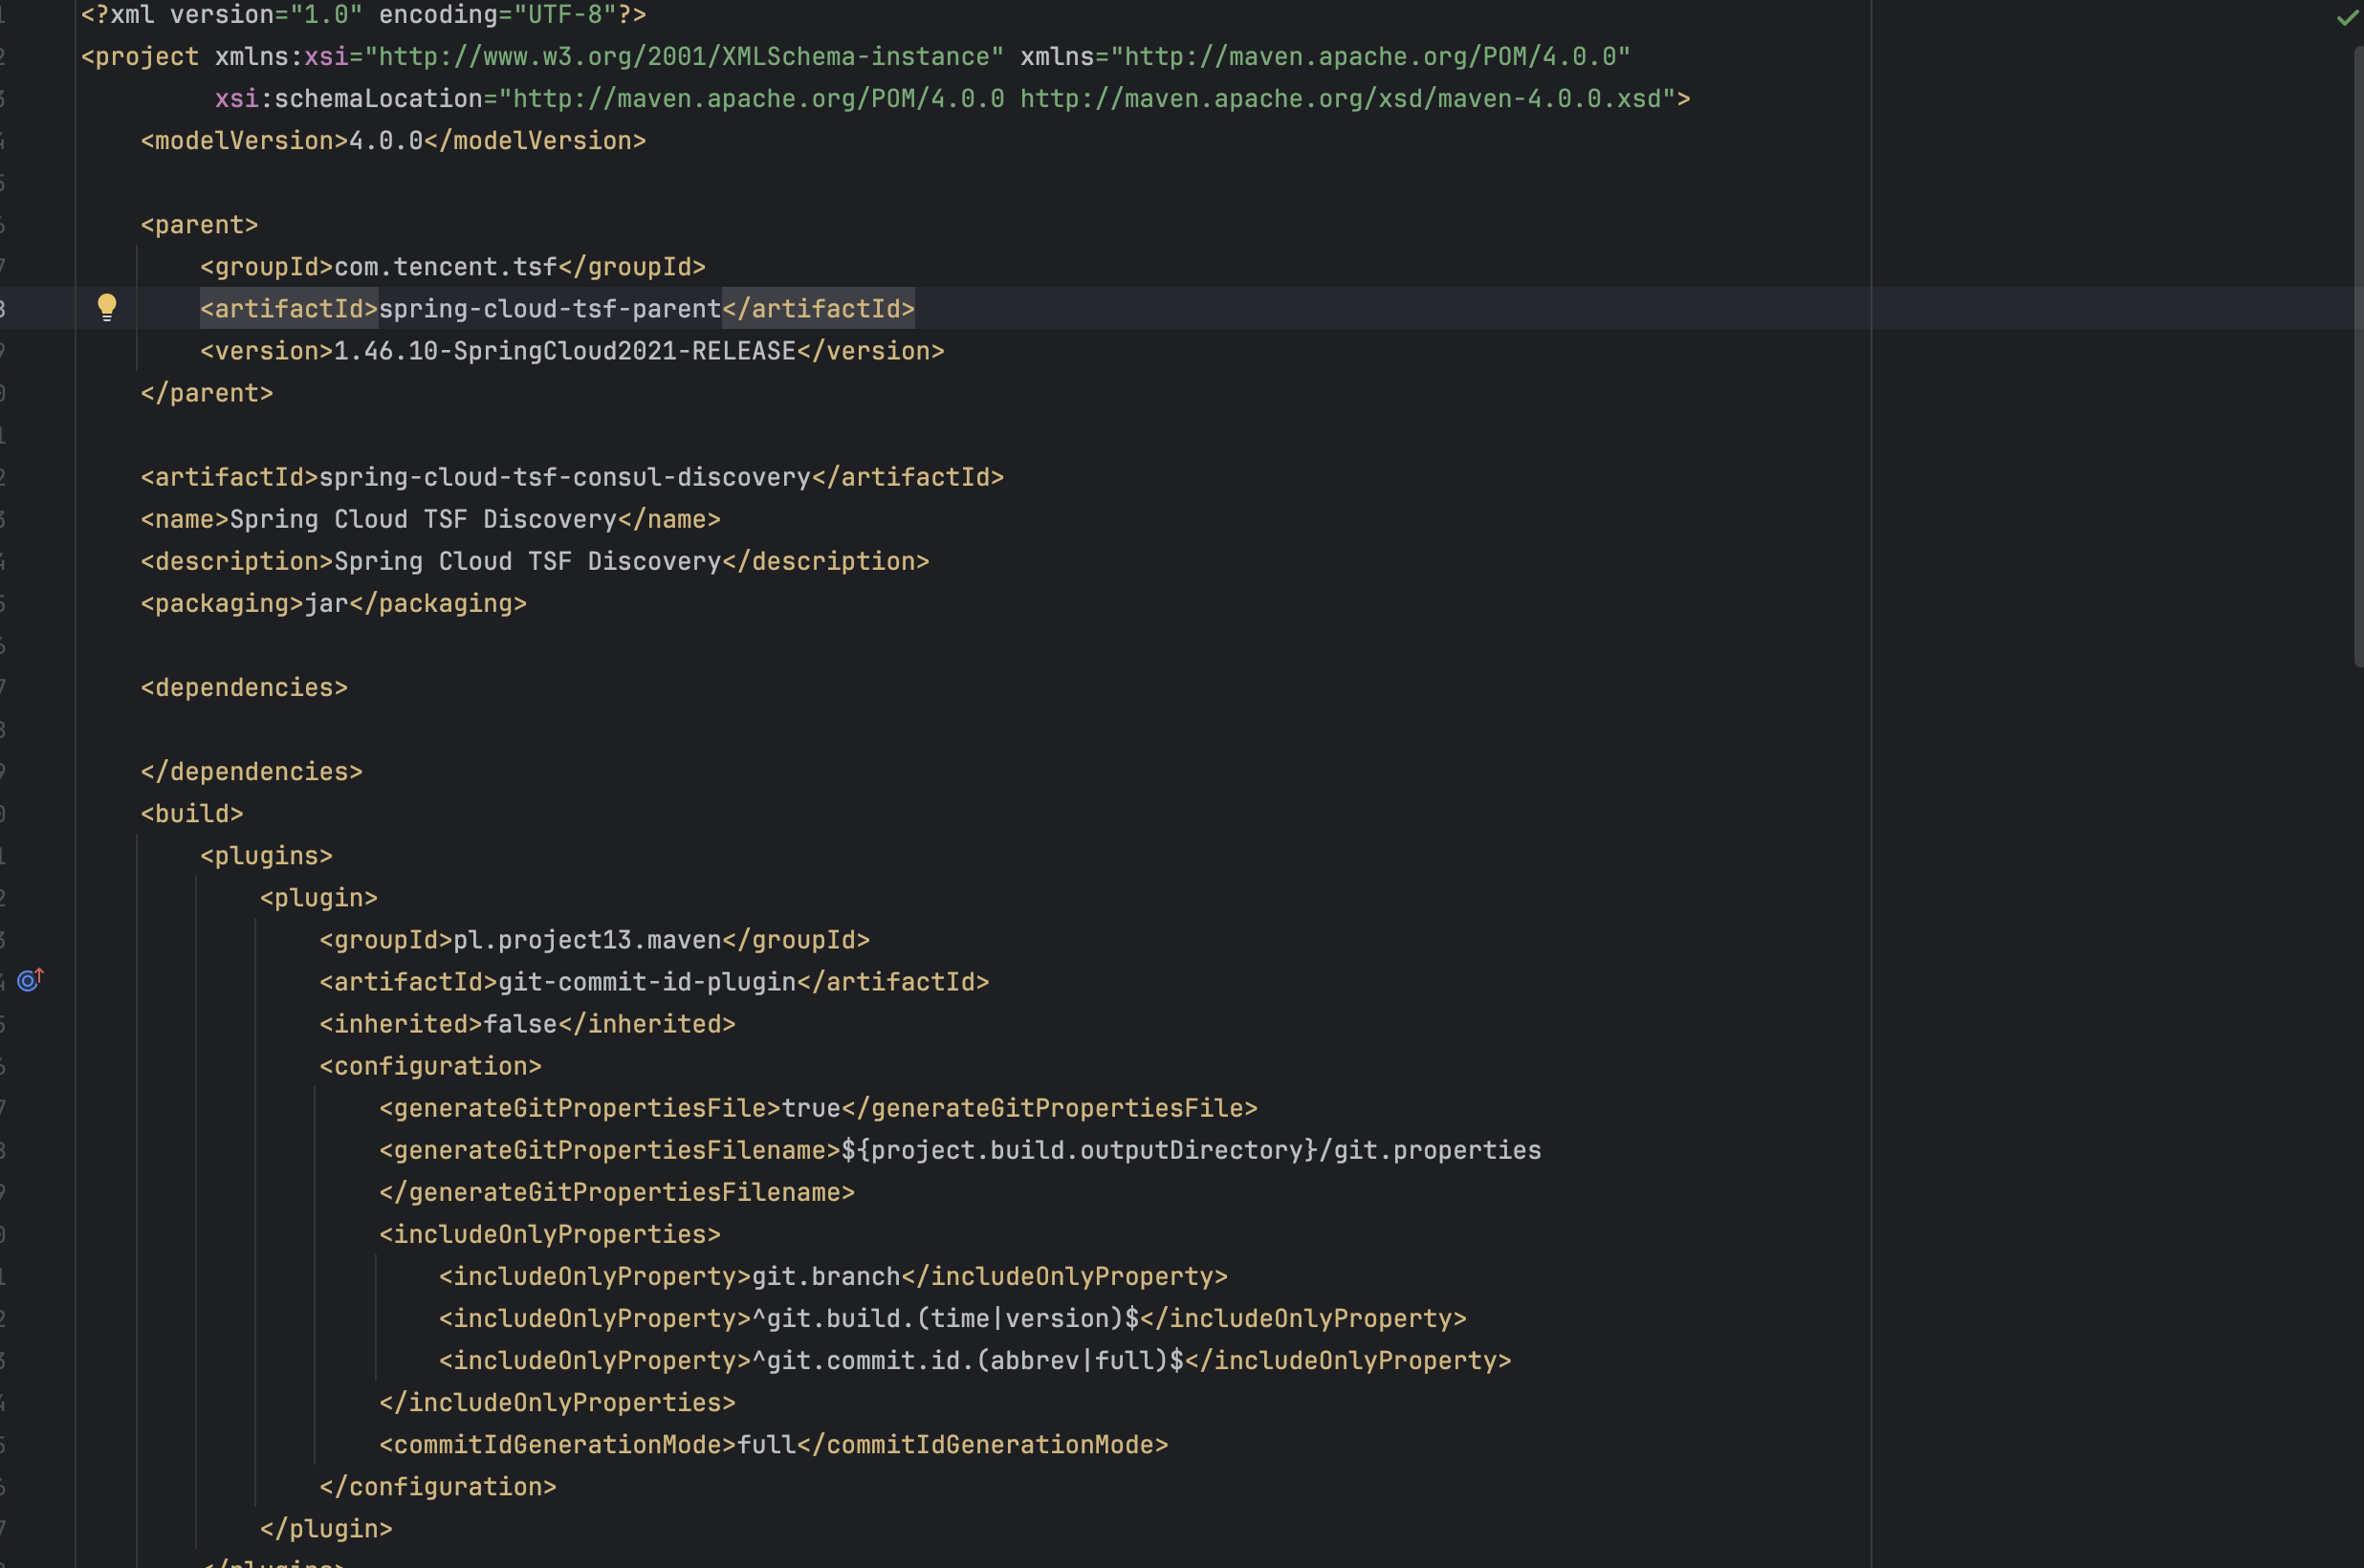This screenshot has height=1568, width=2364.
Task: Click the generateGitPropertiesFile value true
Action: [x=812, y=1107]
